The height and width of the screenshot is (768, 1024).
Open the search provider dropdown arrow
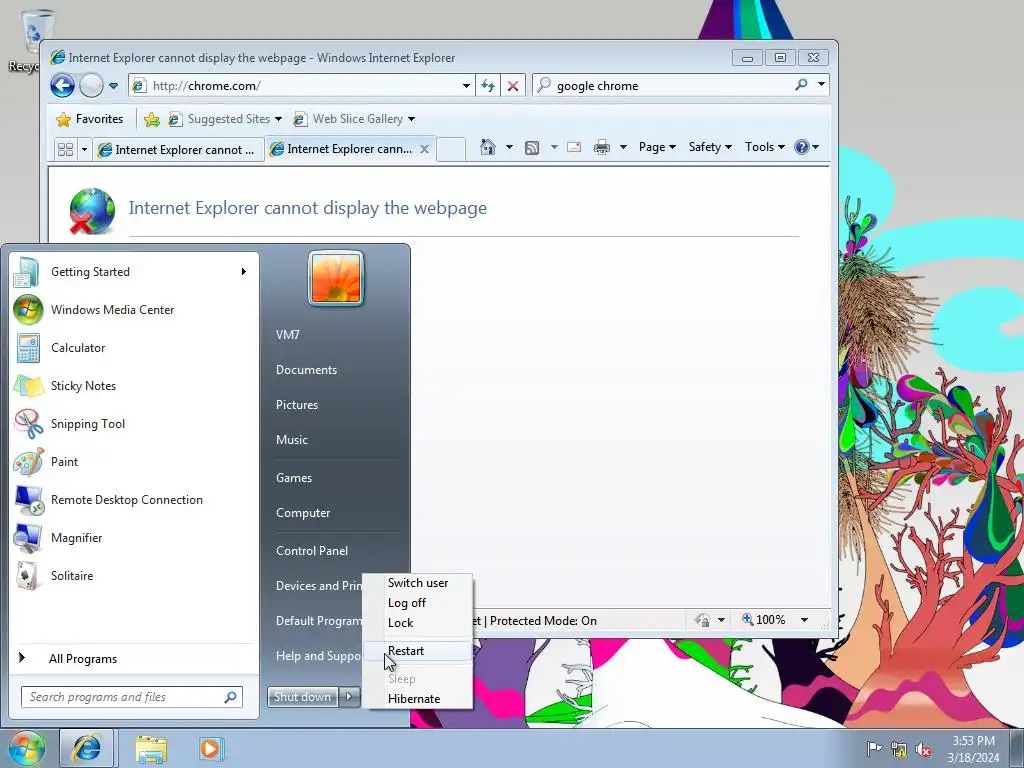point(822,85)
